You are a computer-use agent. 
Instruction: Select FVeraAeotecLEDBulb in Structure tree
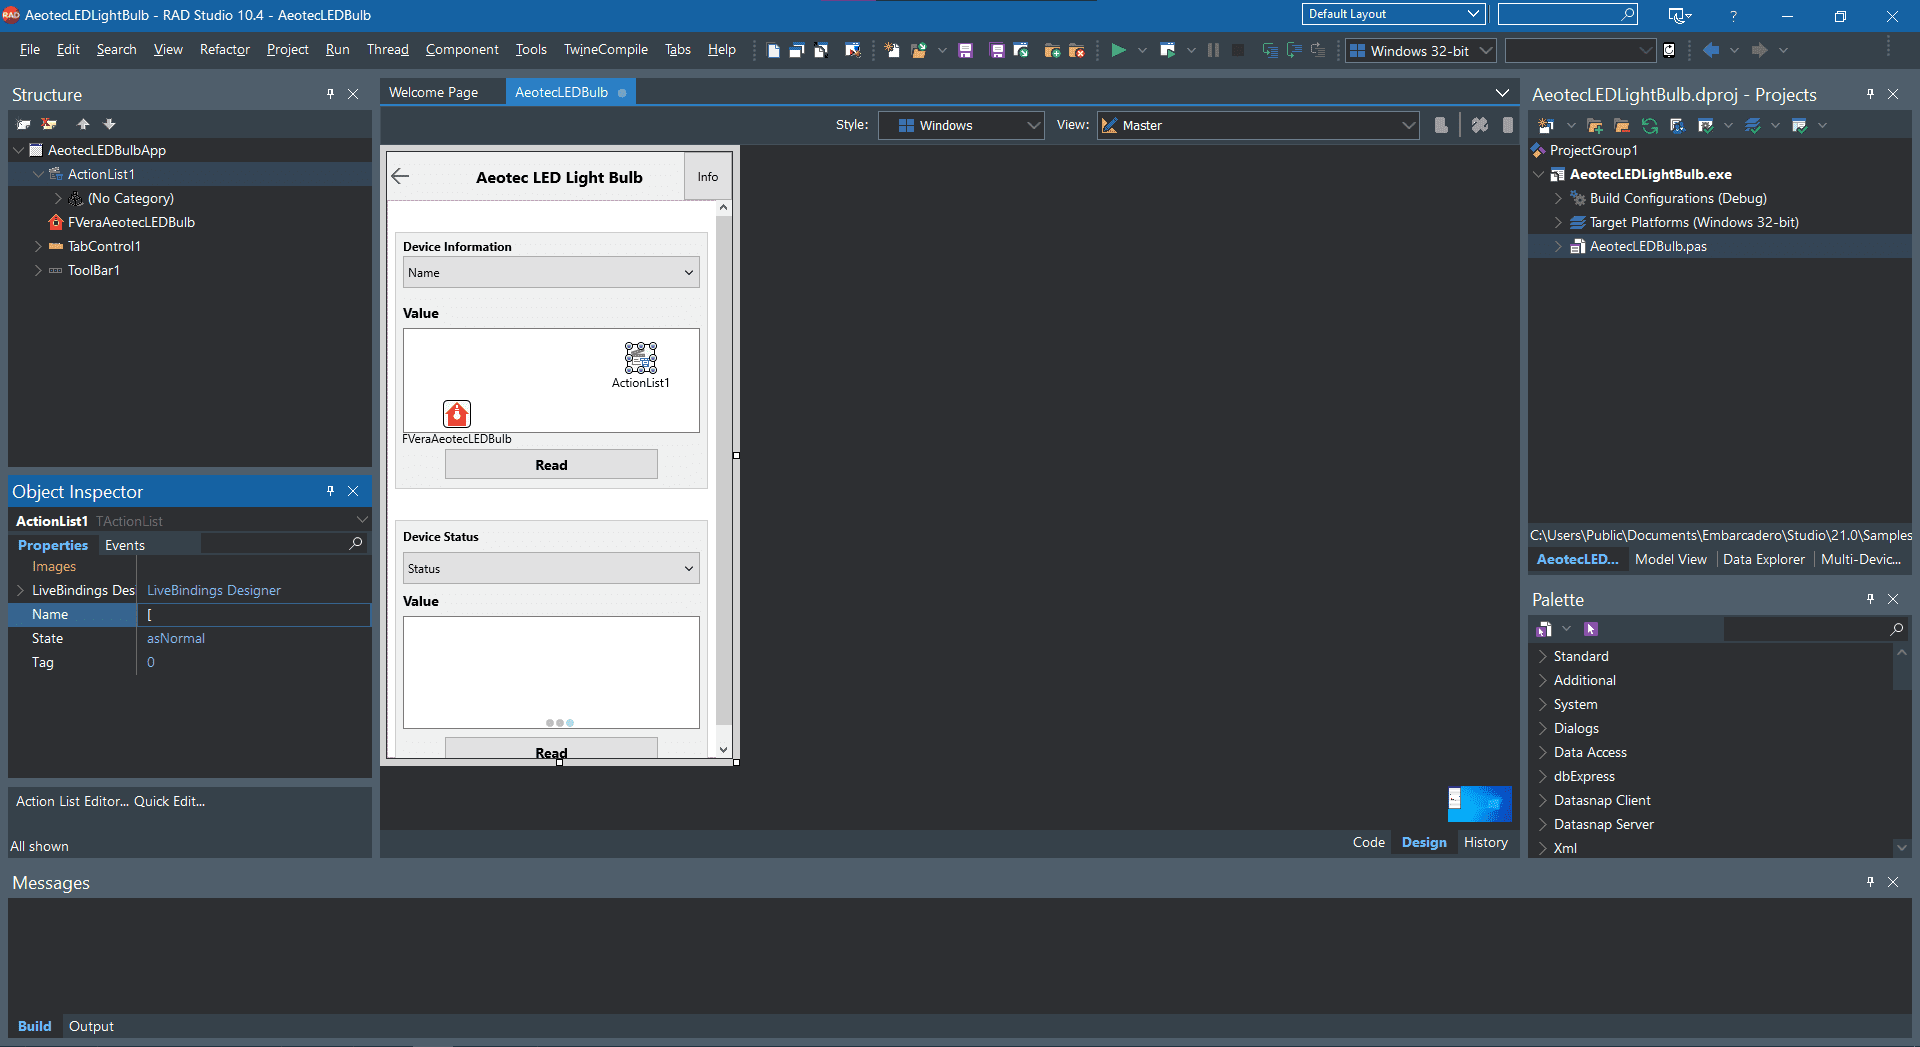131,222
